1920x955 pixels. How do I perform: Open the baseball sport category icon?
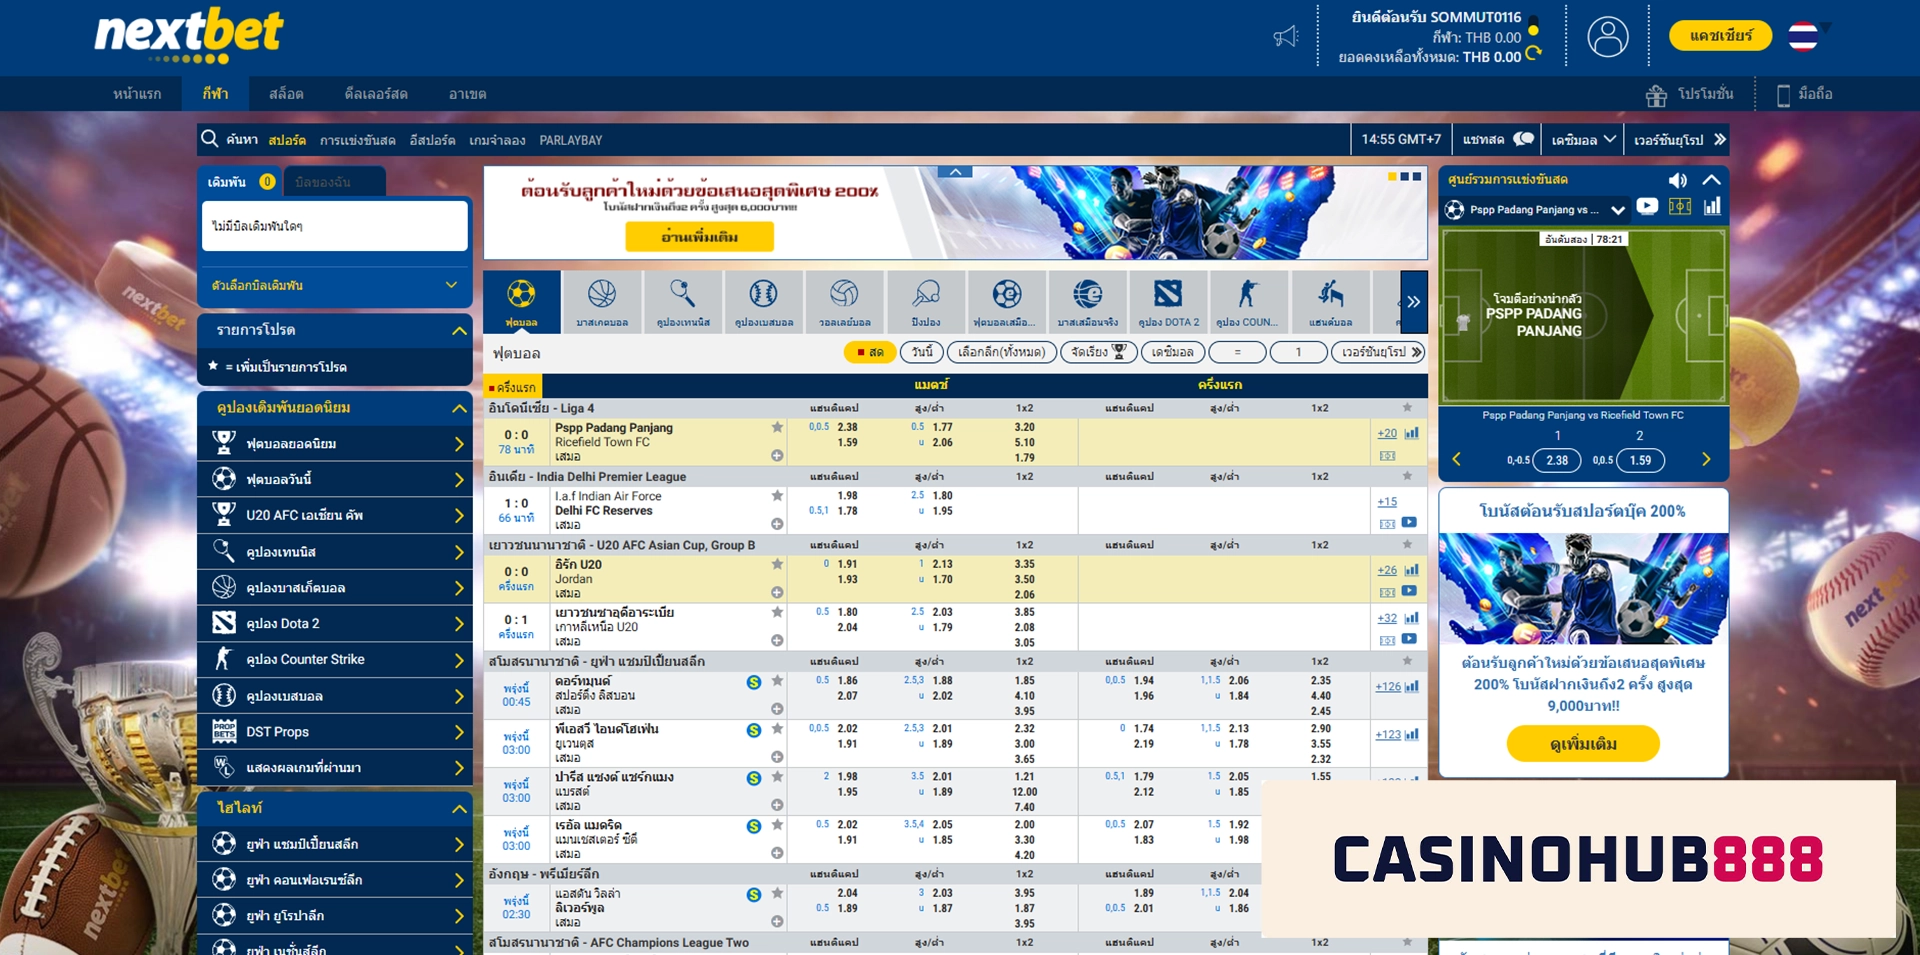(x=764, y=301)
